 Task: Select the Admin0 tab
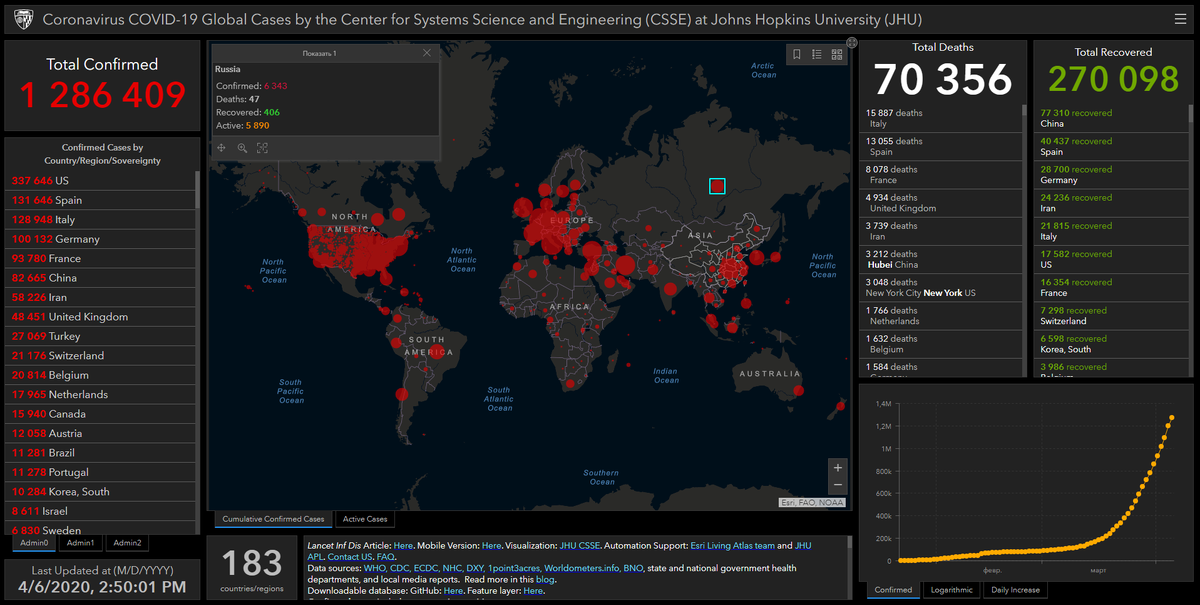click(x=33, y=543)
